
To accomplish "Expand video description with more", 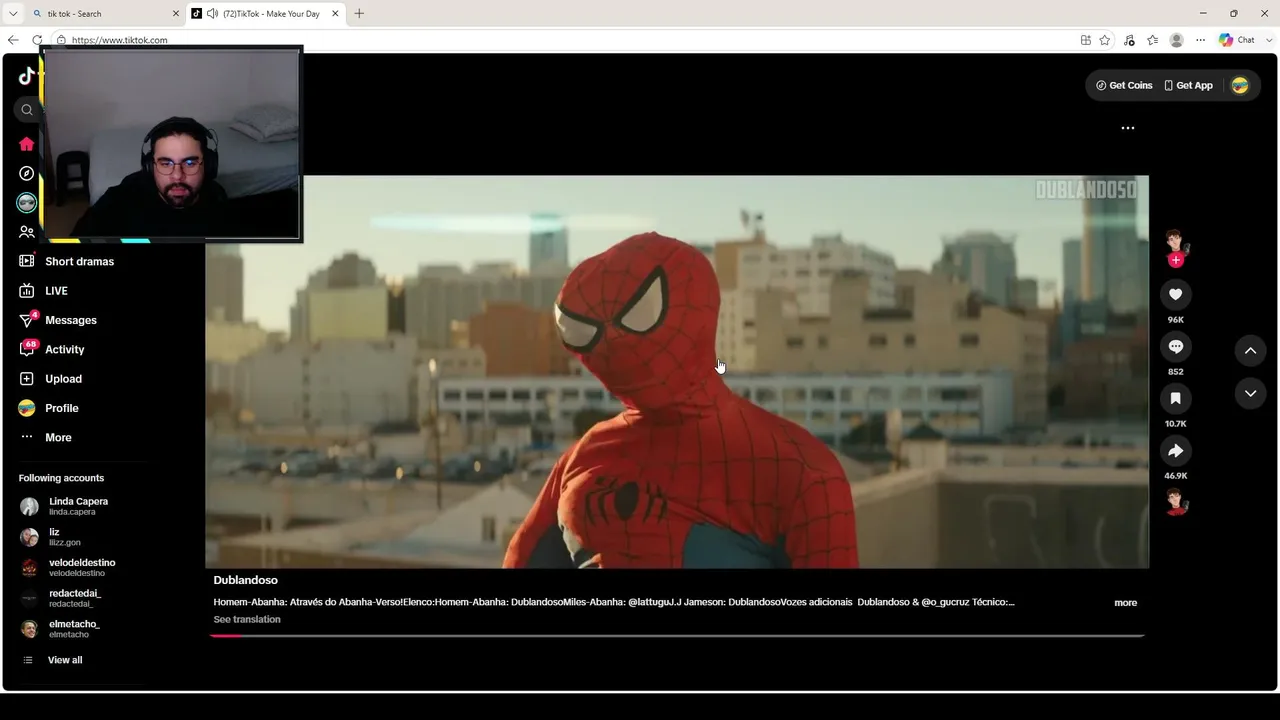I will 1126,603.
